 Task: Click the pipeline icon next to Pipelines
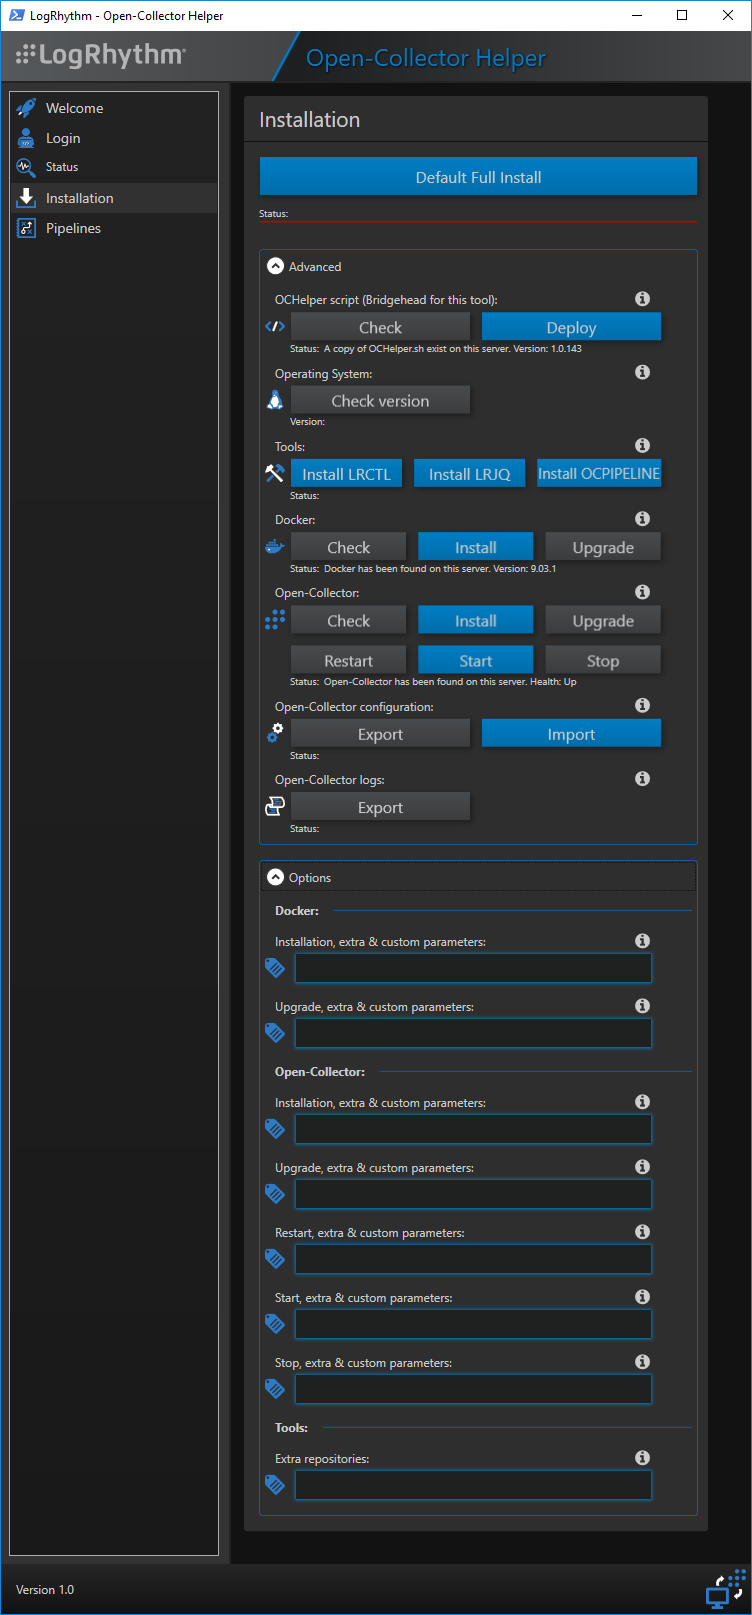click(27, 228)
